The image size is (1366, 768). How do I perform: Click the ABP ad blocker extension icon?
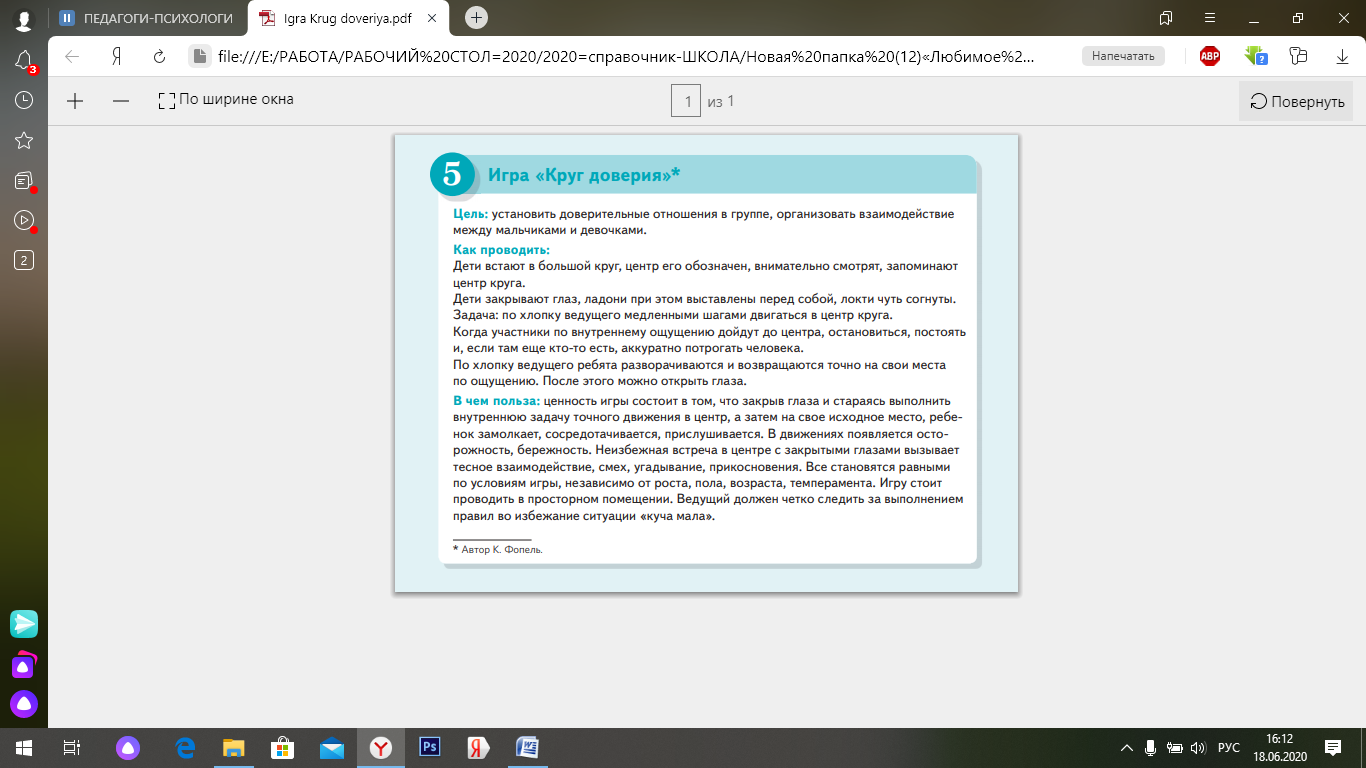1210,56
